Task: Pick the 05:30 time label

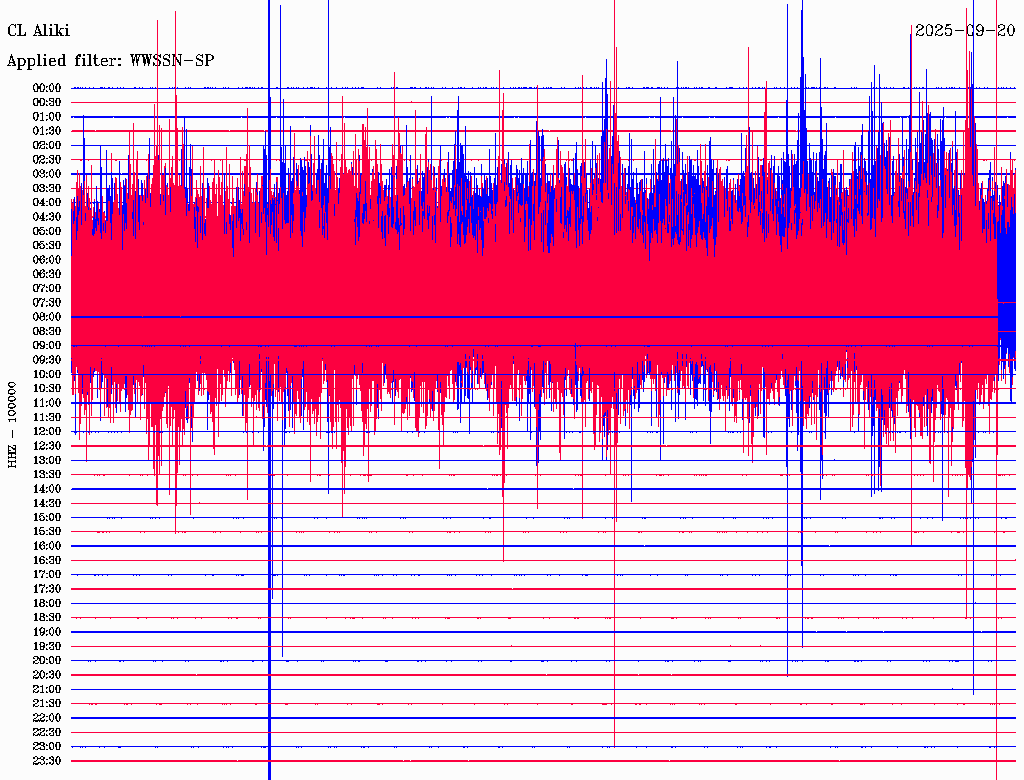Action: (x=47, y=246)
